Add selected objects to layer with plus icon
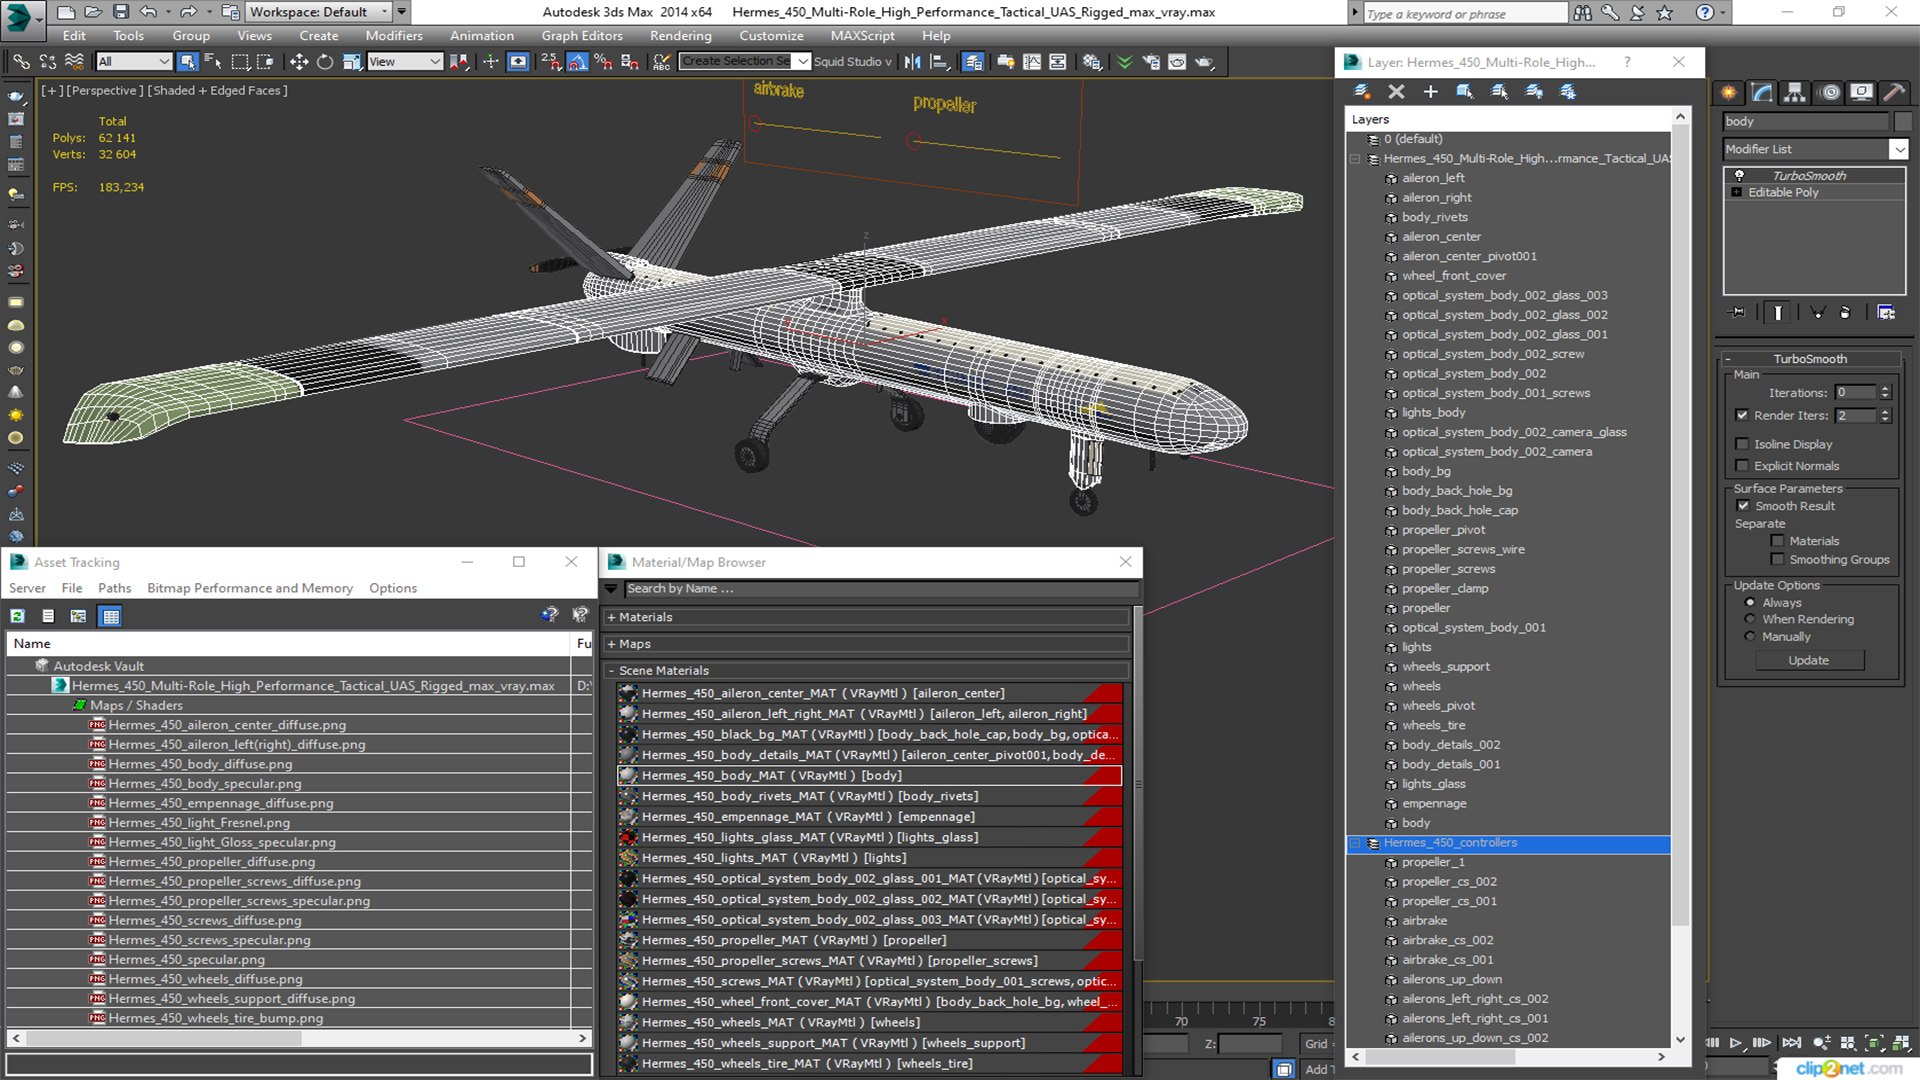1920x1080 pixels. (1431, 92)
